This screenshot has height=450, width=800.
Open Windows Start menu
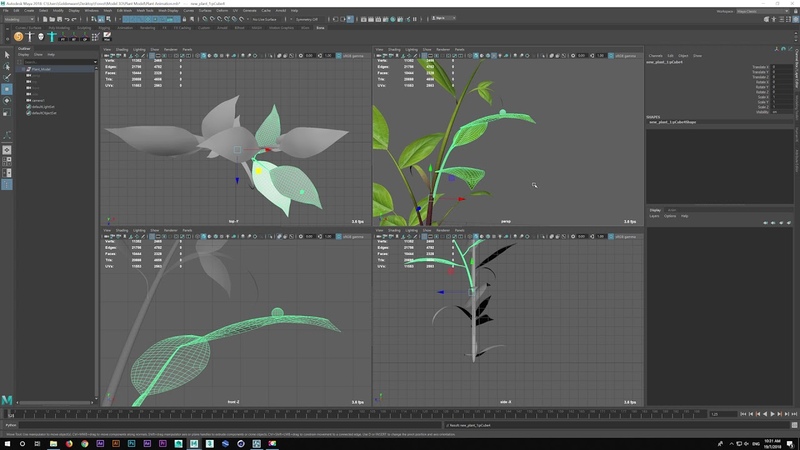(x=7, y=442)
